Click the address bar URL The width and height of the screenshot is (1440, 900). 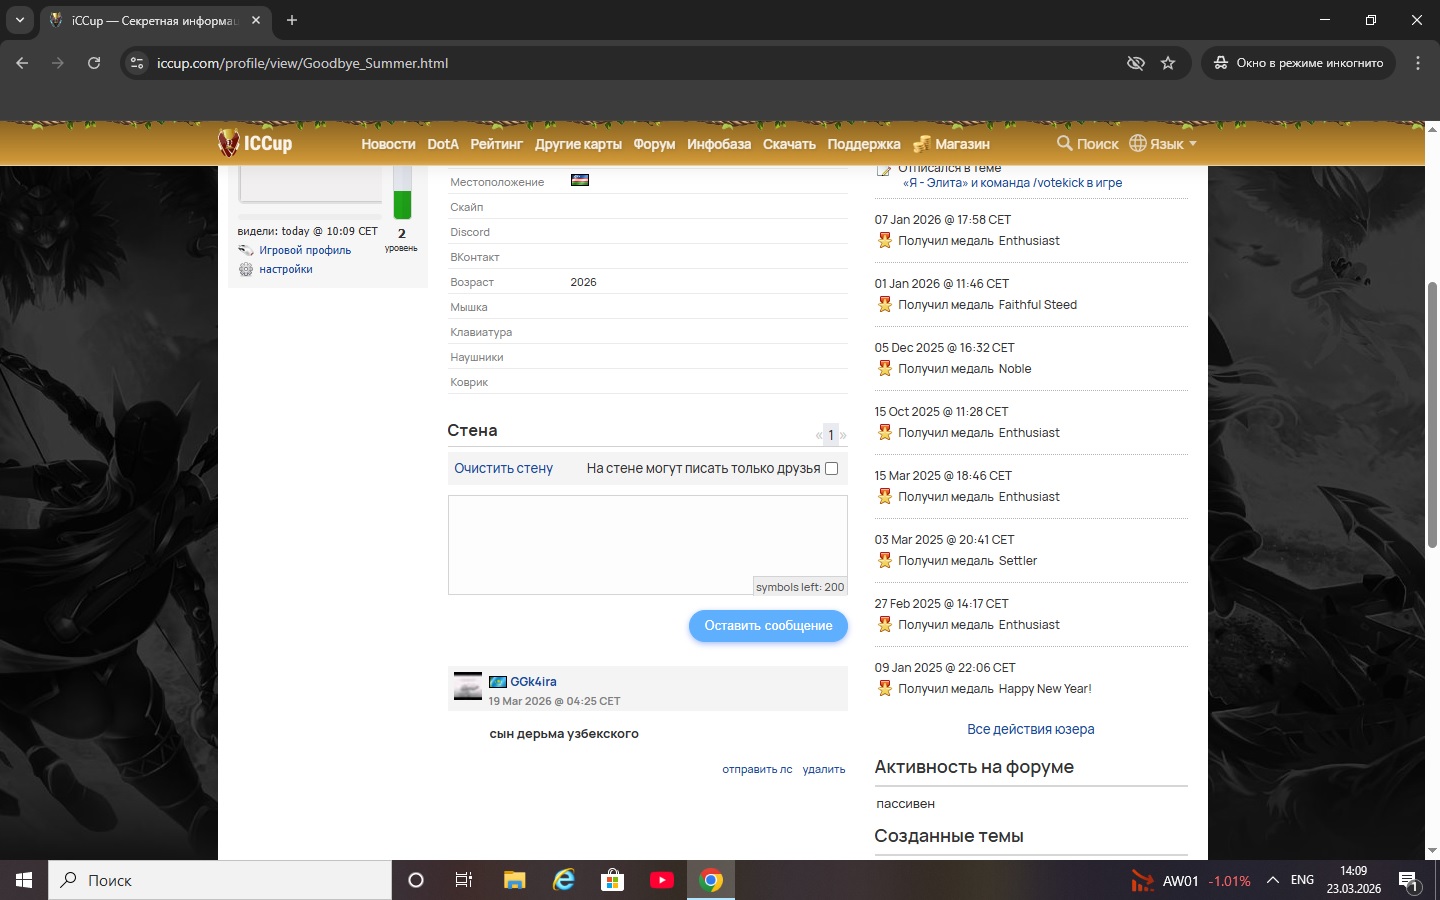pyautogui.click(x=302, y=63)
